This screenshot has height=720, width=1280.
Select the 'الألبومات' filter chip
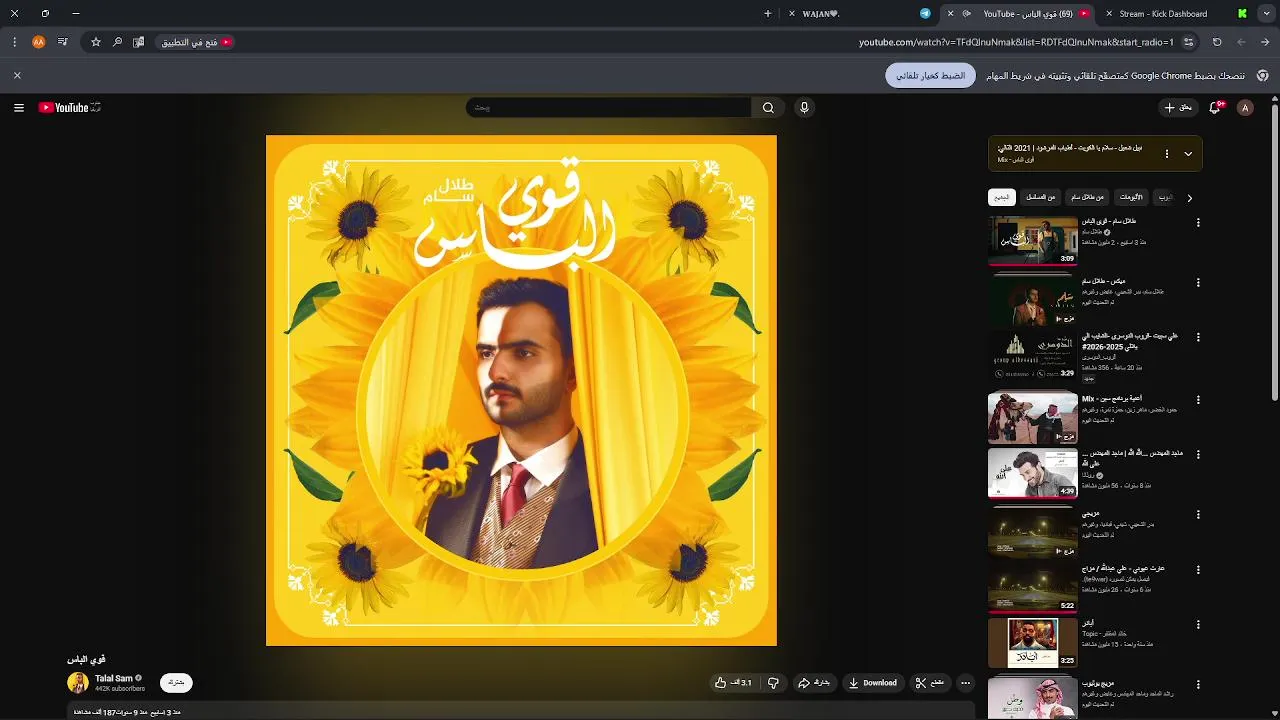click(x=1131, y=197)
